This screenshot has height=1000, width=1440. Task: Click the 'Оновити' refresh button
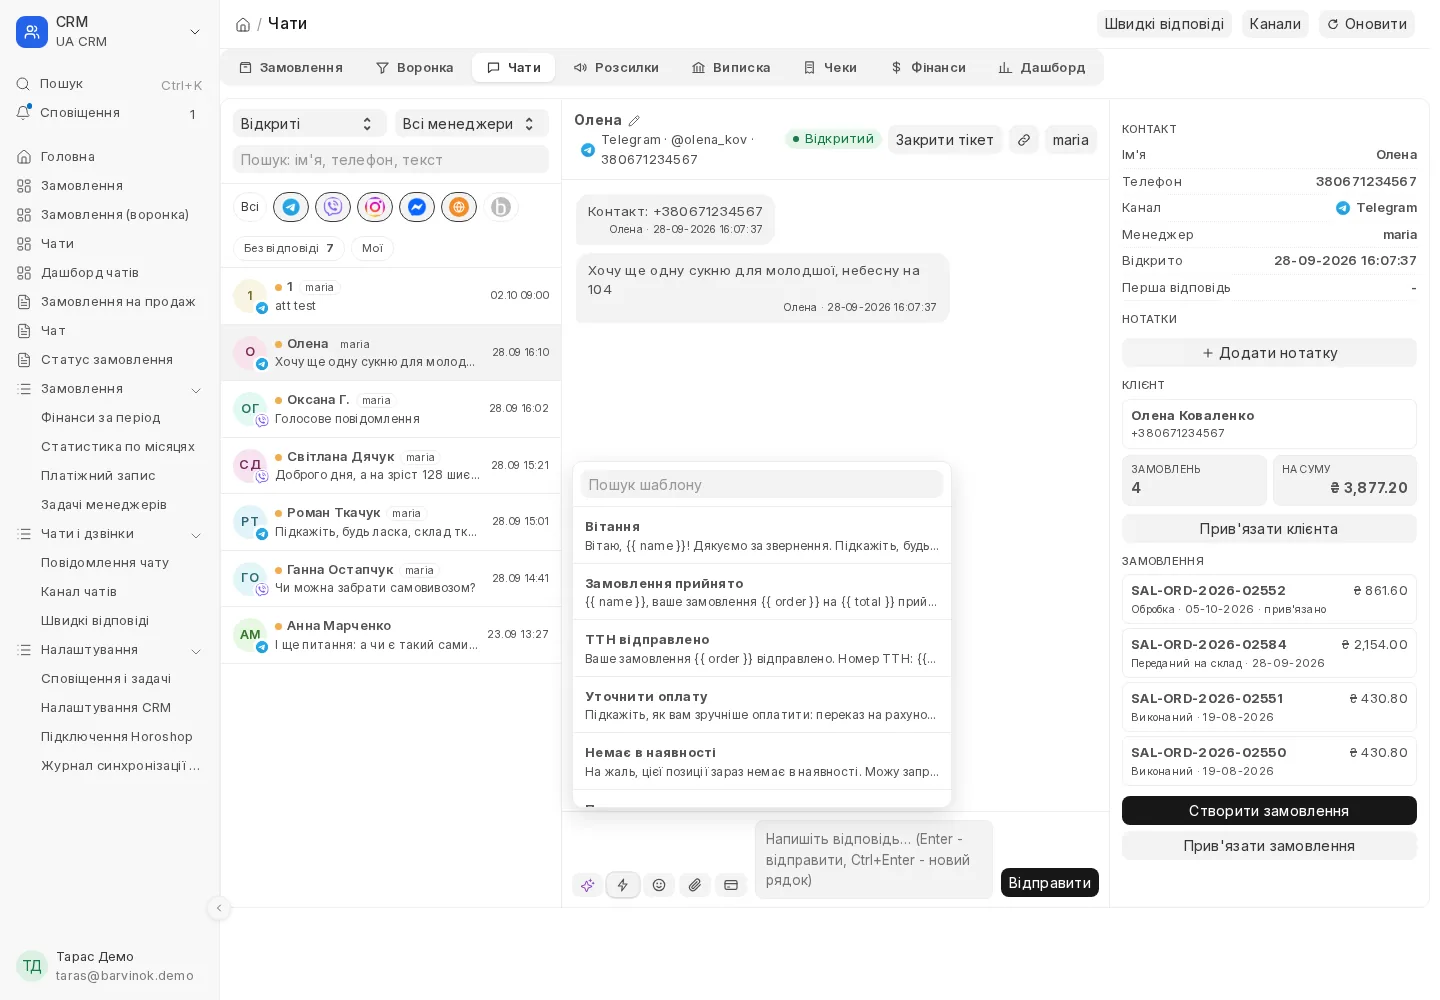pos(1367,24)
